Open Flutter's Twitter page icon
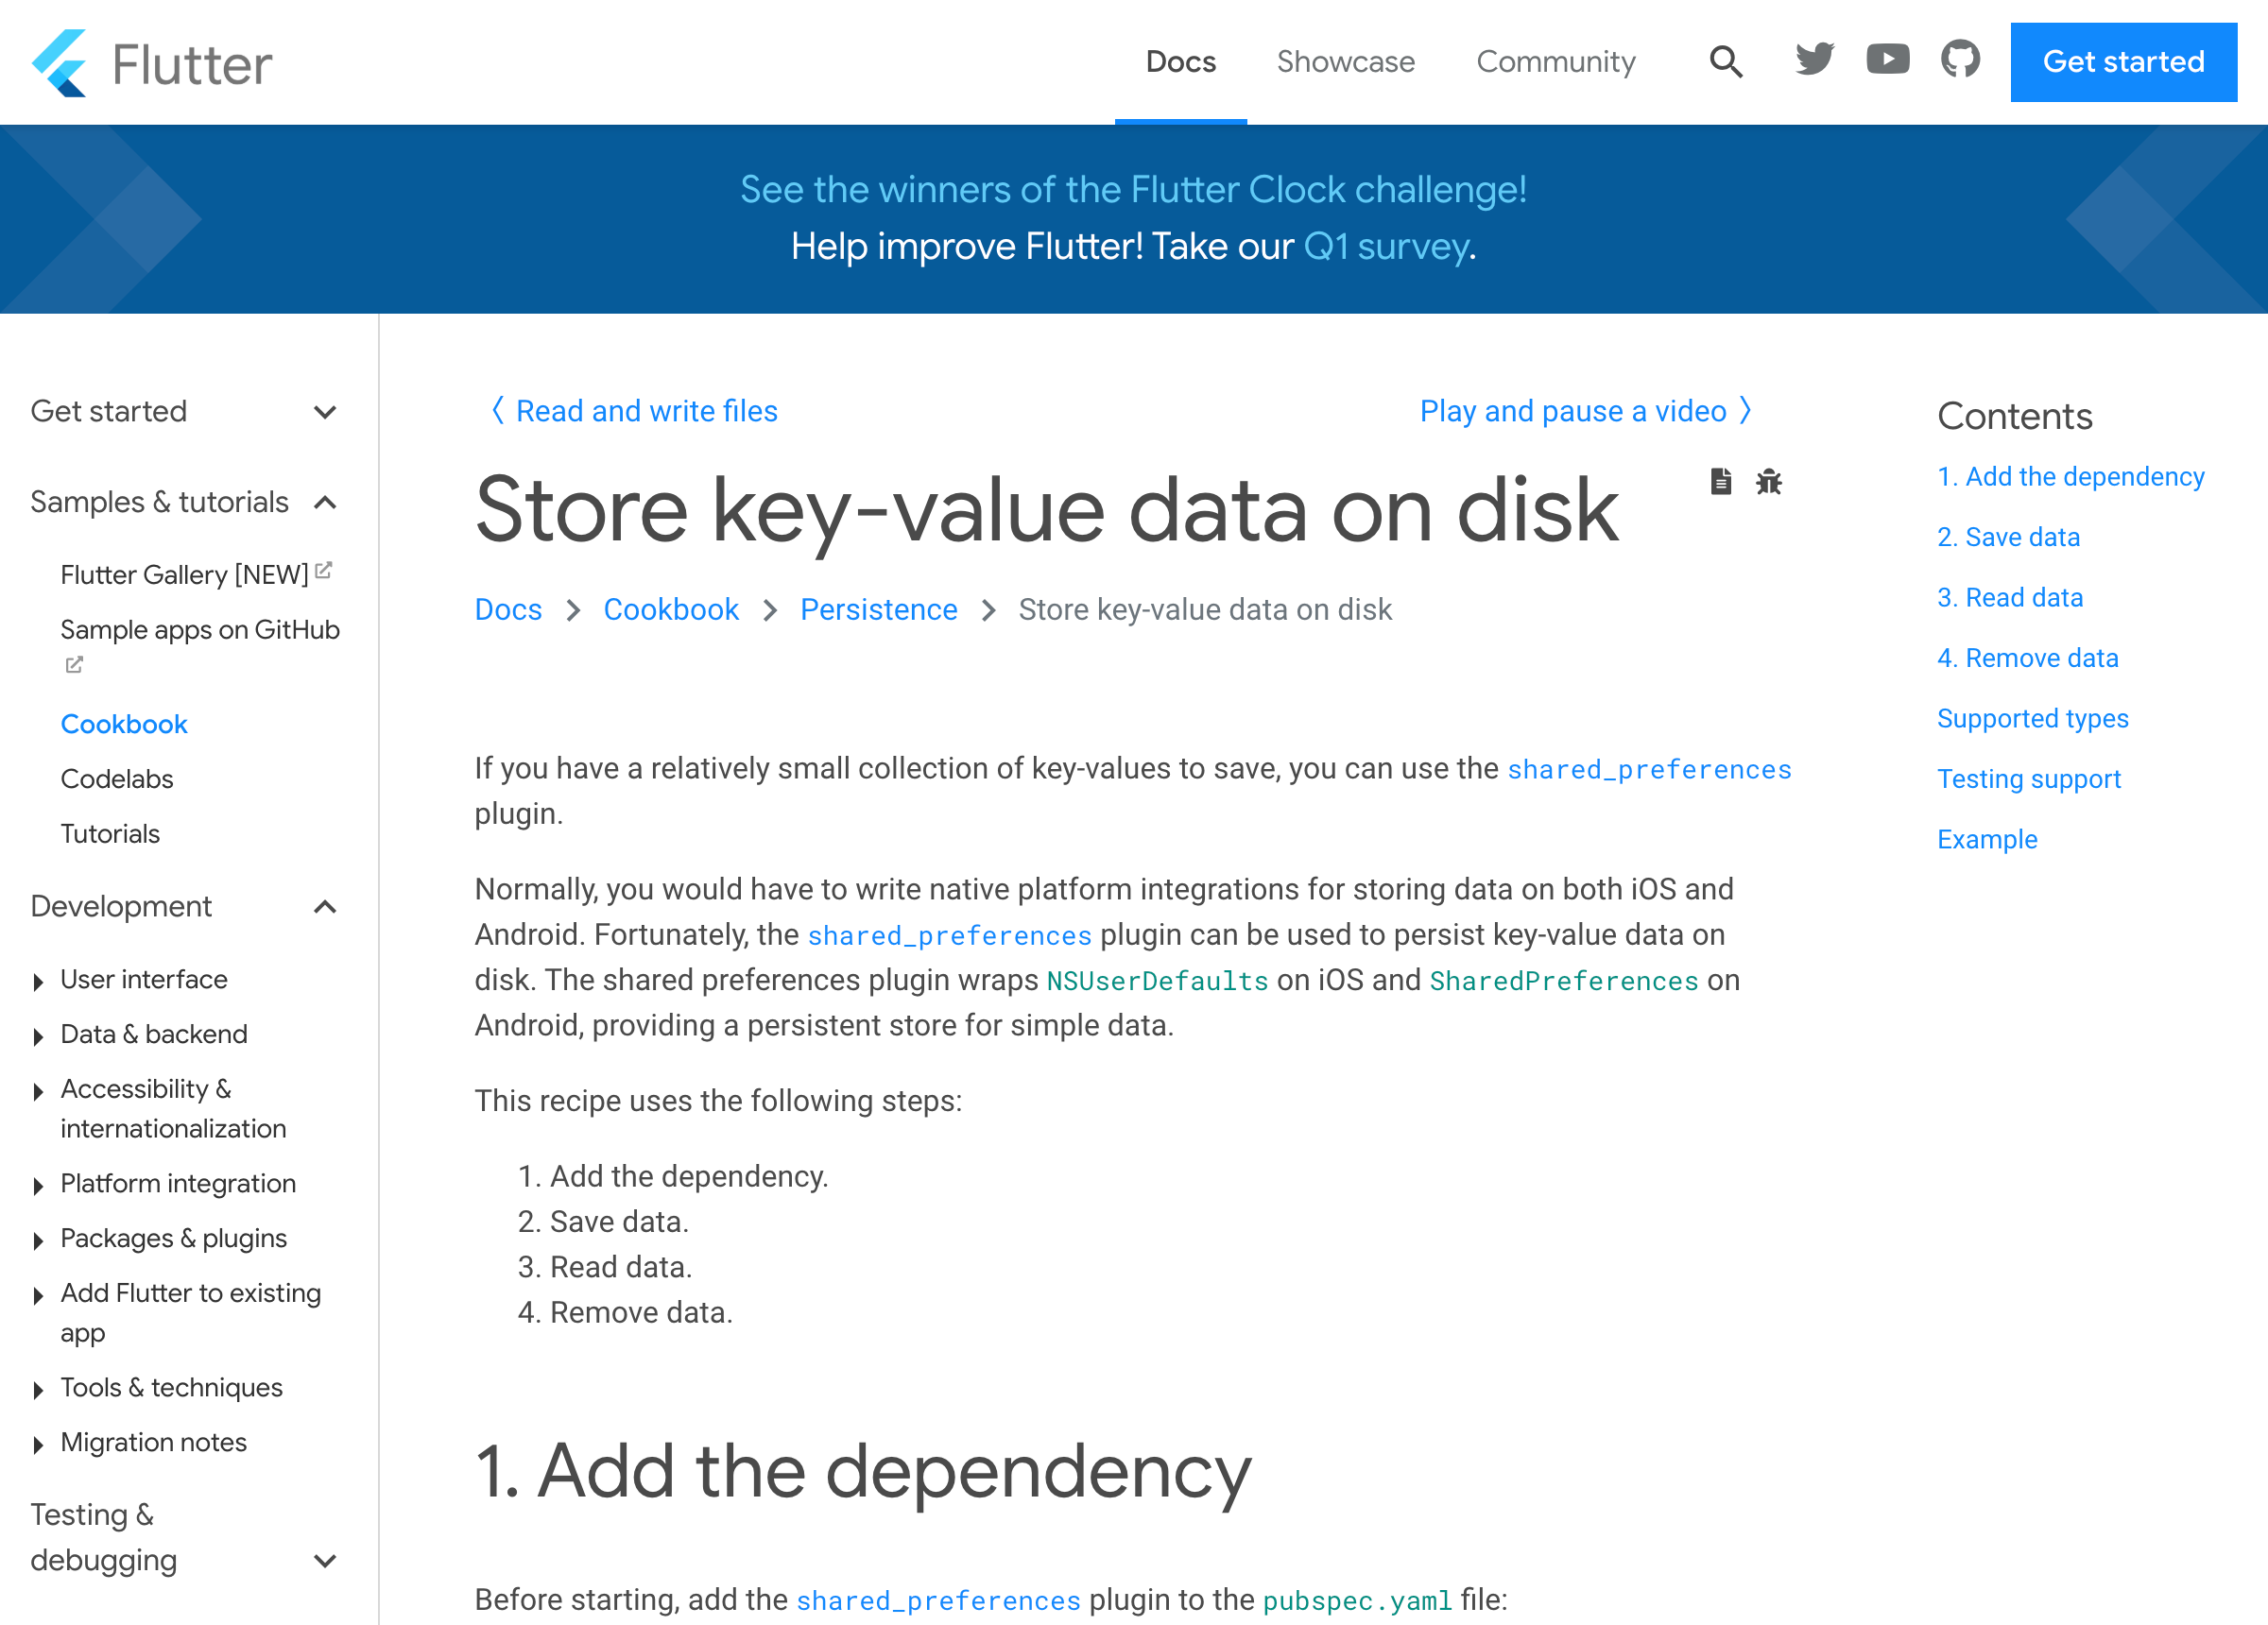The image size is (2268, 1625). (x=1814, y=60)
